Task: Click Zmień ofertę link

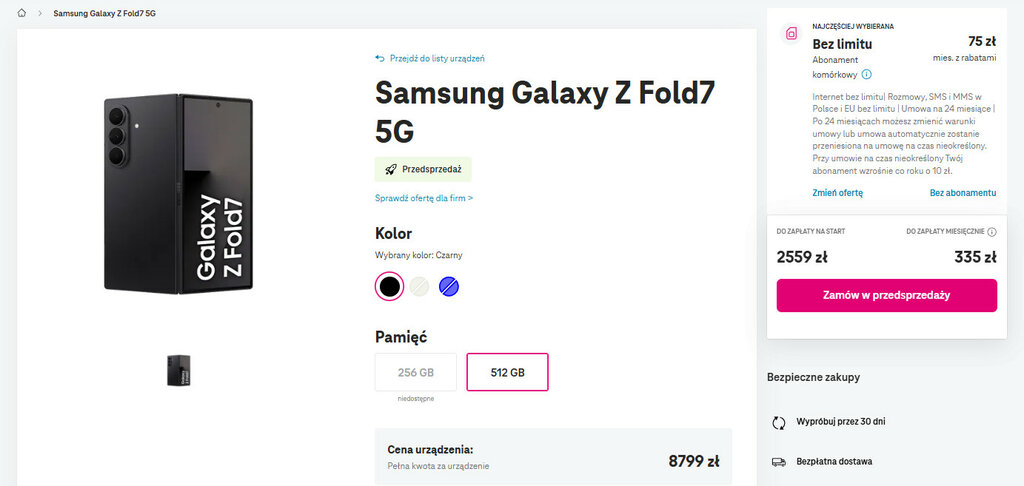Action: click(x=838, y=193)
